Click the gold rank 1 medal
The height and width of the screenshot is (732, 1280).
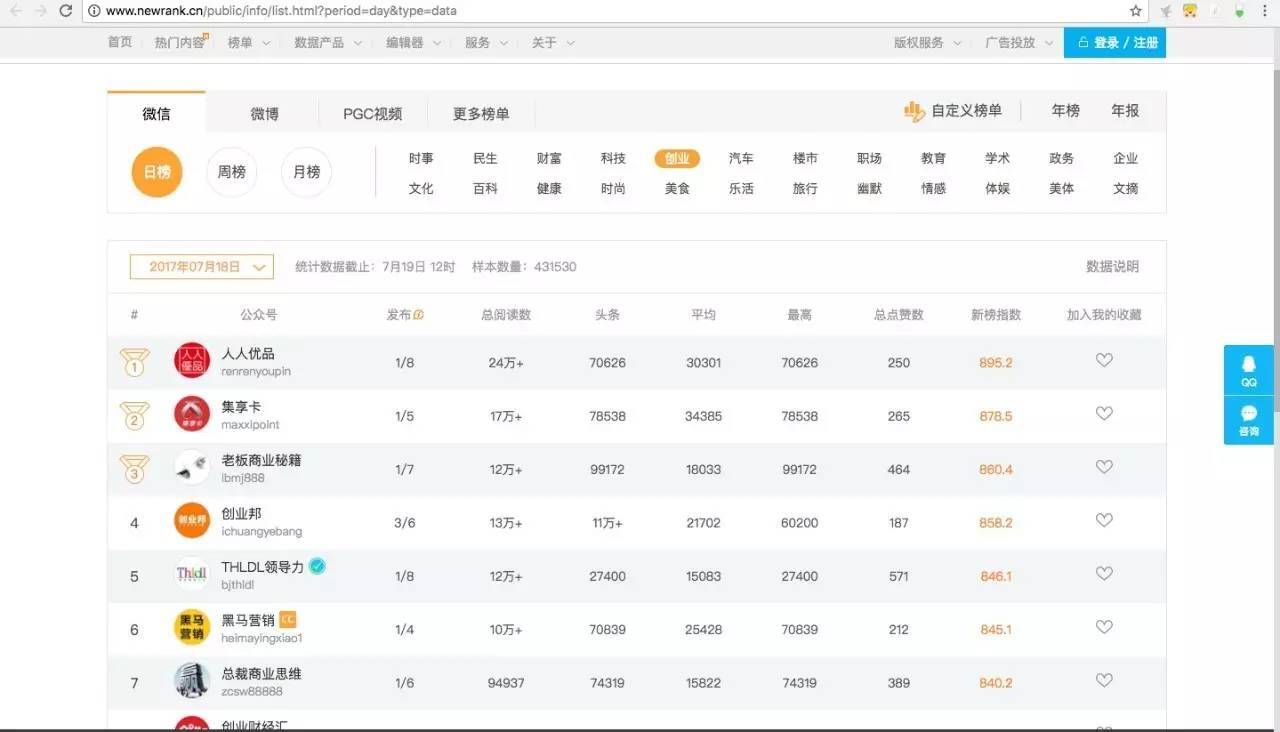tap(135, 362)
